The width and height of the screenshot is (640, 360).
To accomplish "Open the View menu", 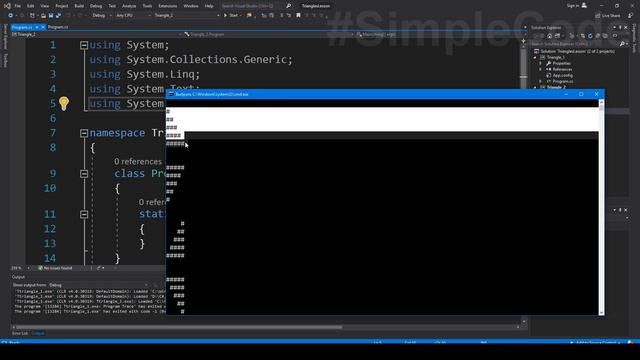I will (44, 6).
